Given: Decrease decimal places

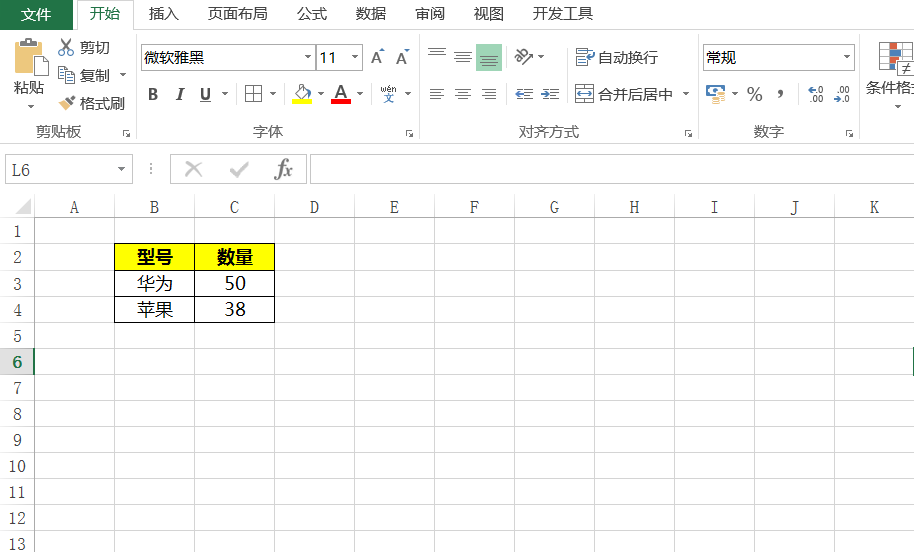Looking at the screenshot, I should pos(842,94).
